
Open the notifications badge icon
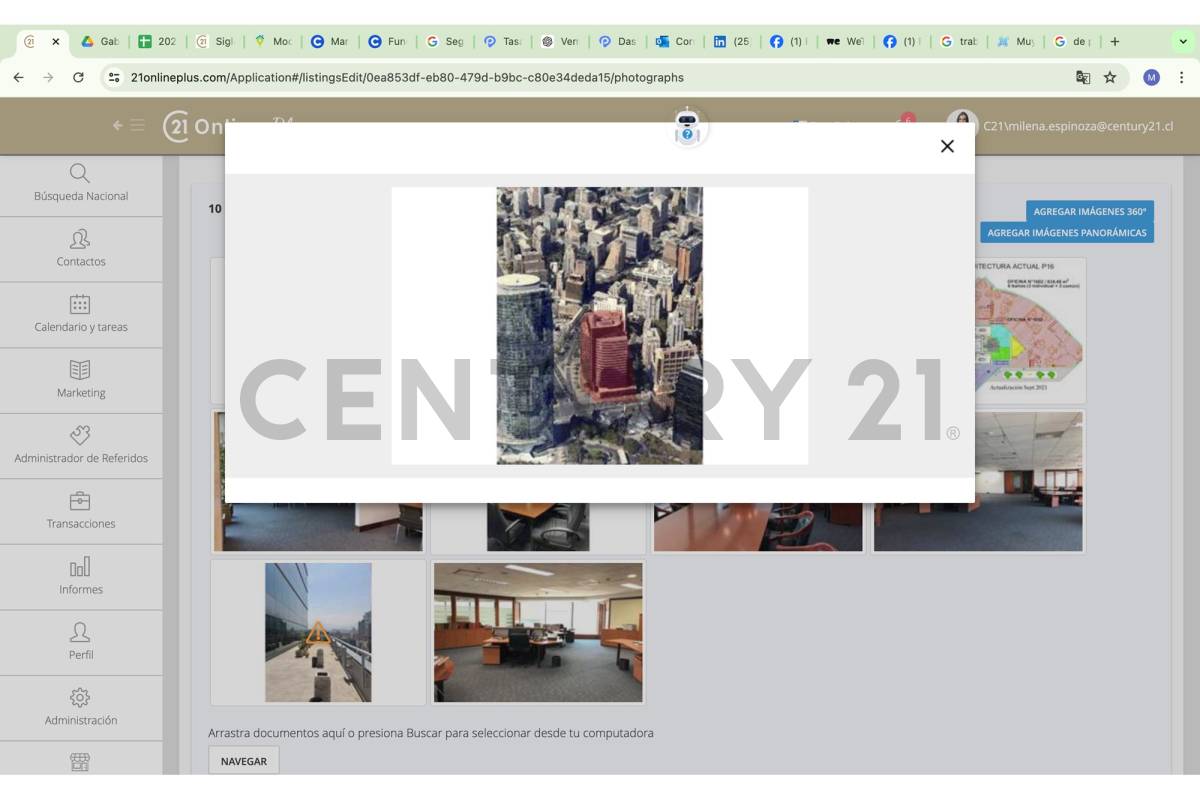pyautogui.click(x=907, y=120)
